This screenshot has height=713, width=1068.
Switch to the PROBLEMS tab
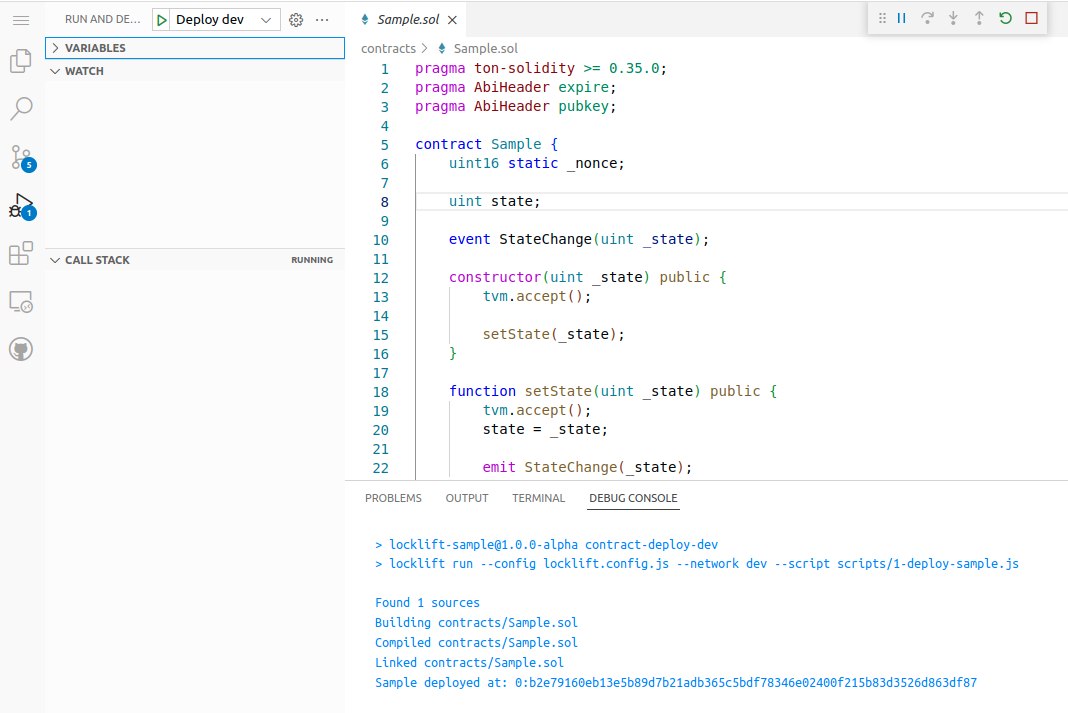point(393,498)
